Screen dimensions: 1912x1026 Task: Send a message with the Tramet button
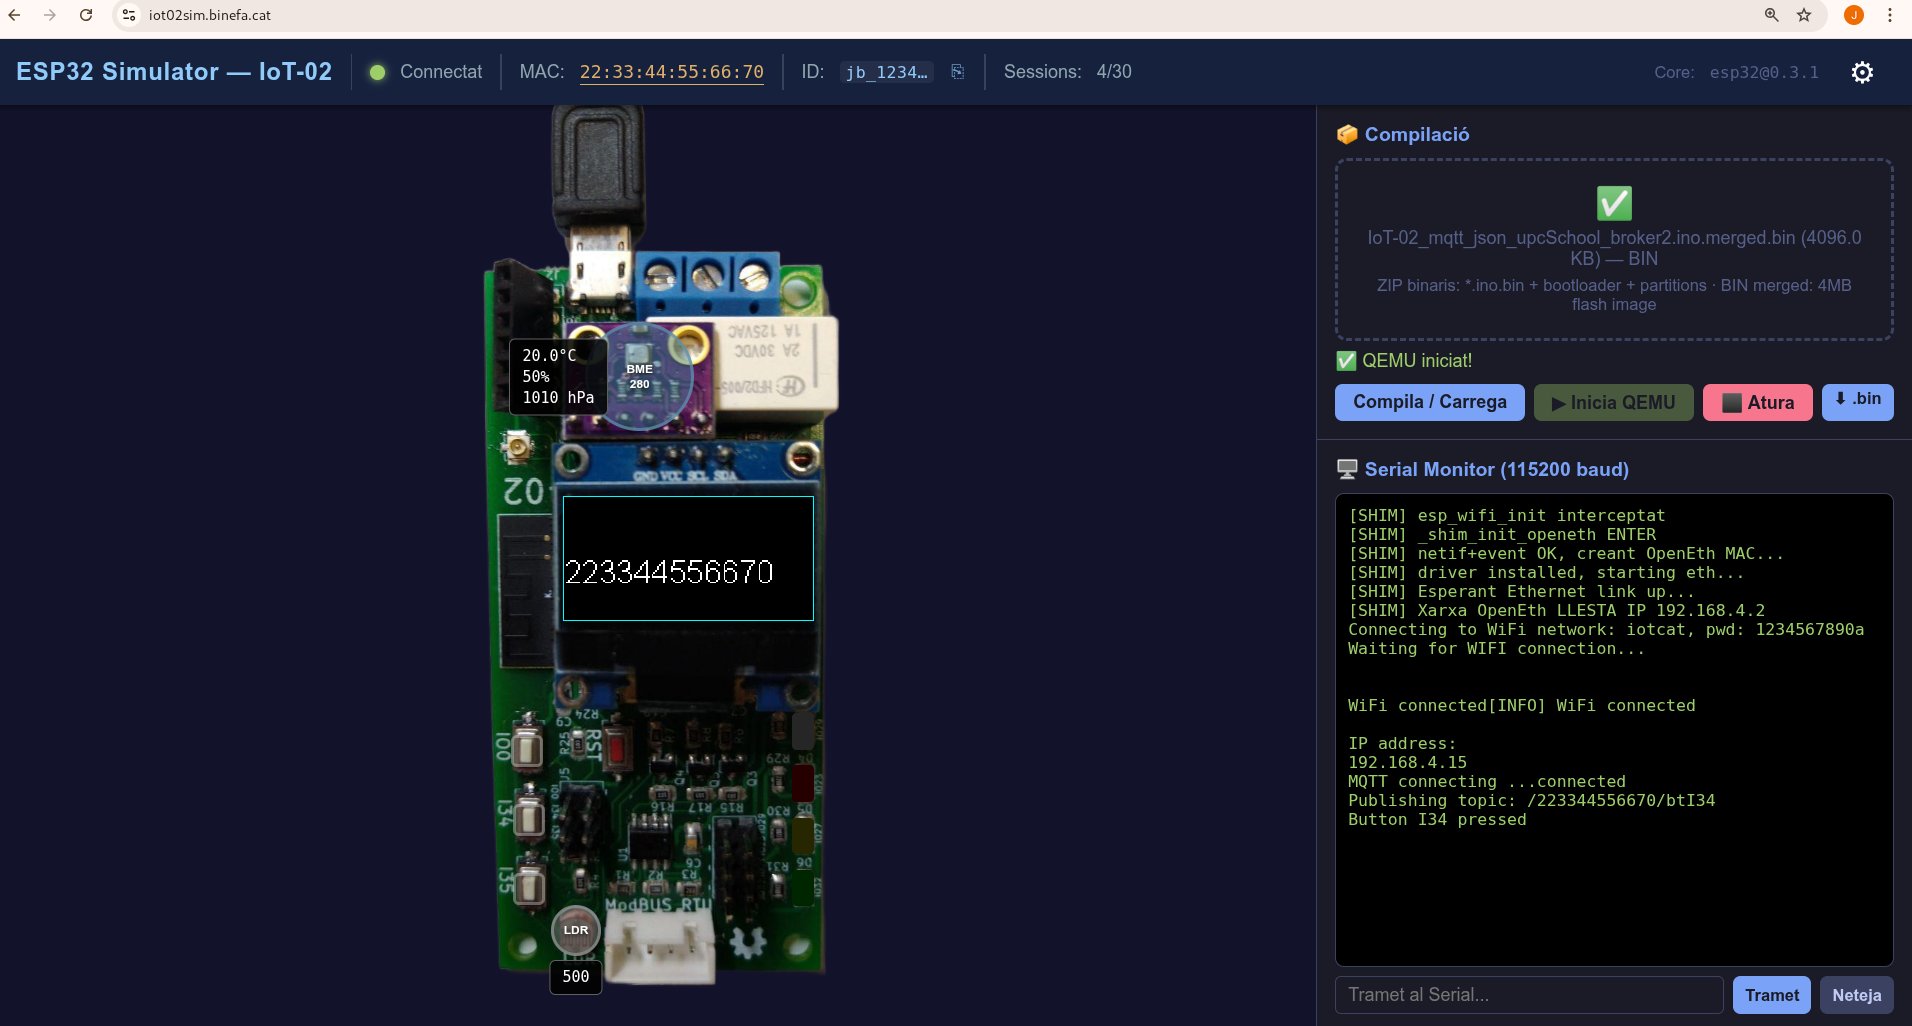coord(1772,994)
